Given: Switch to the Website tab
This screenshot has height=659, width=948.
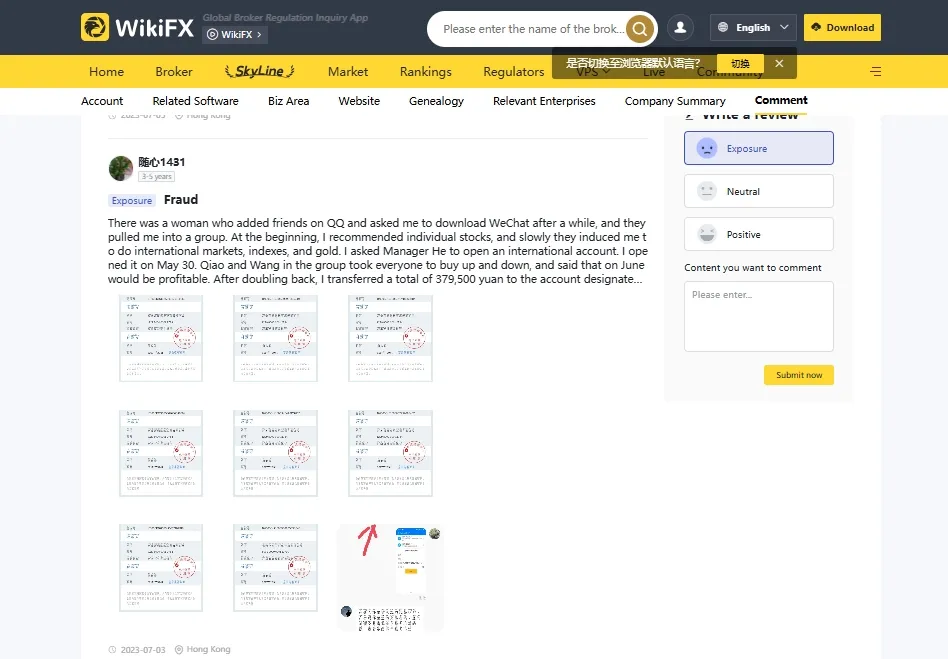Looking at the screenshot, I should tap(359, 101).
